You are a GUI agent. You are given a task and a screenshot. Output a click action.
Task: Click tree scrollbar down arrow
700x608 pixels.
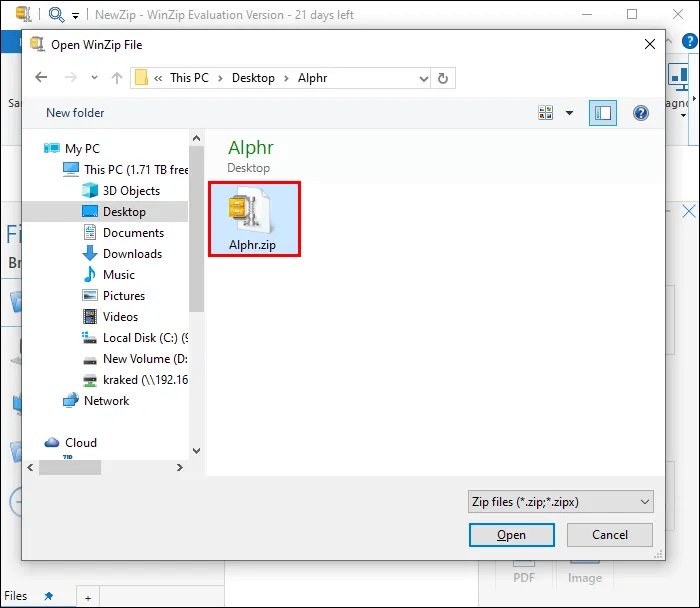[x=196, y=450]
